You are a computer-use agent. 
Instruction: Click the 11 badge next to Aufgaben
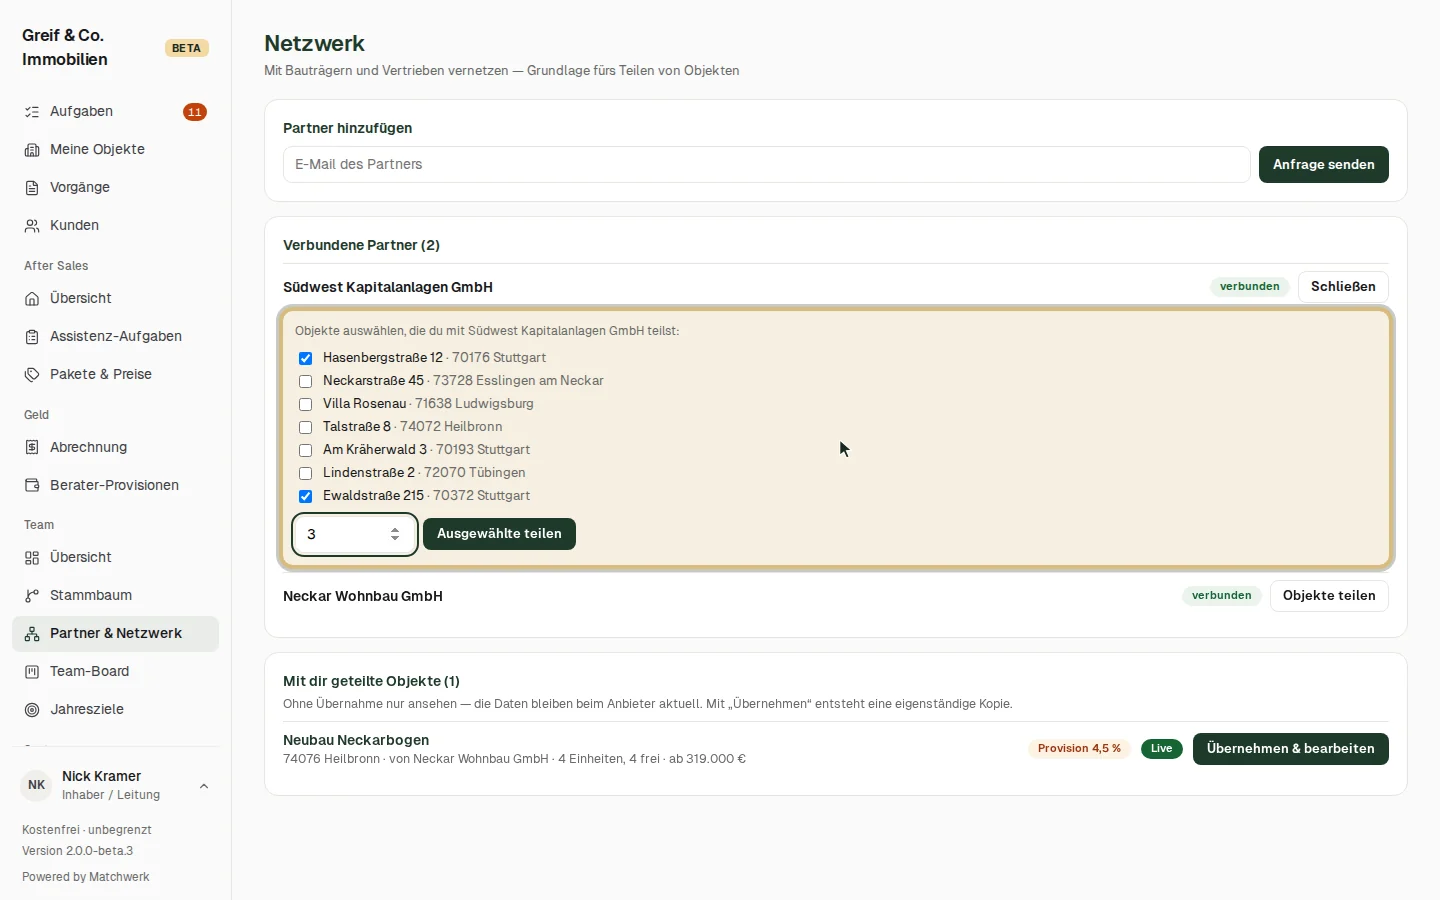point(195,112)
